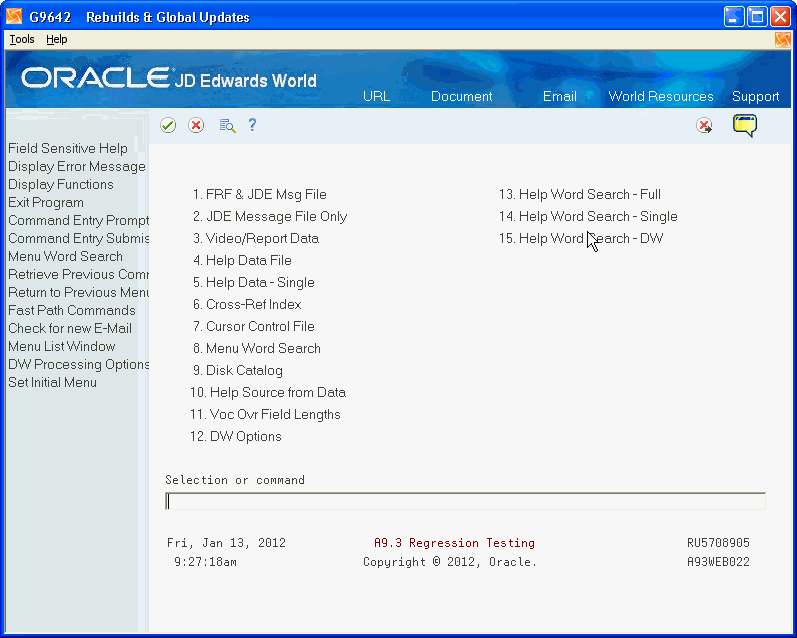The width and height of the screenshot is (797, 638).
Task: Open Fast Path Commands in the sidebar
Action: point(72,310)
